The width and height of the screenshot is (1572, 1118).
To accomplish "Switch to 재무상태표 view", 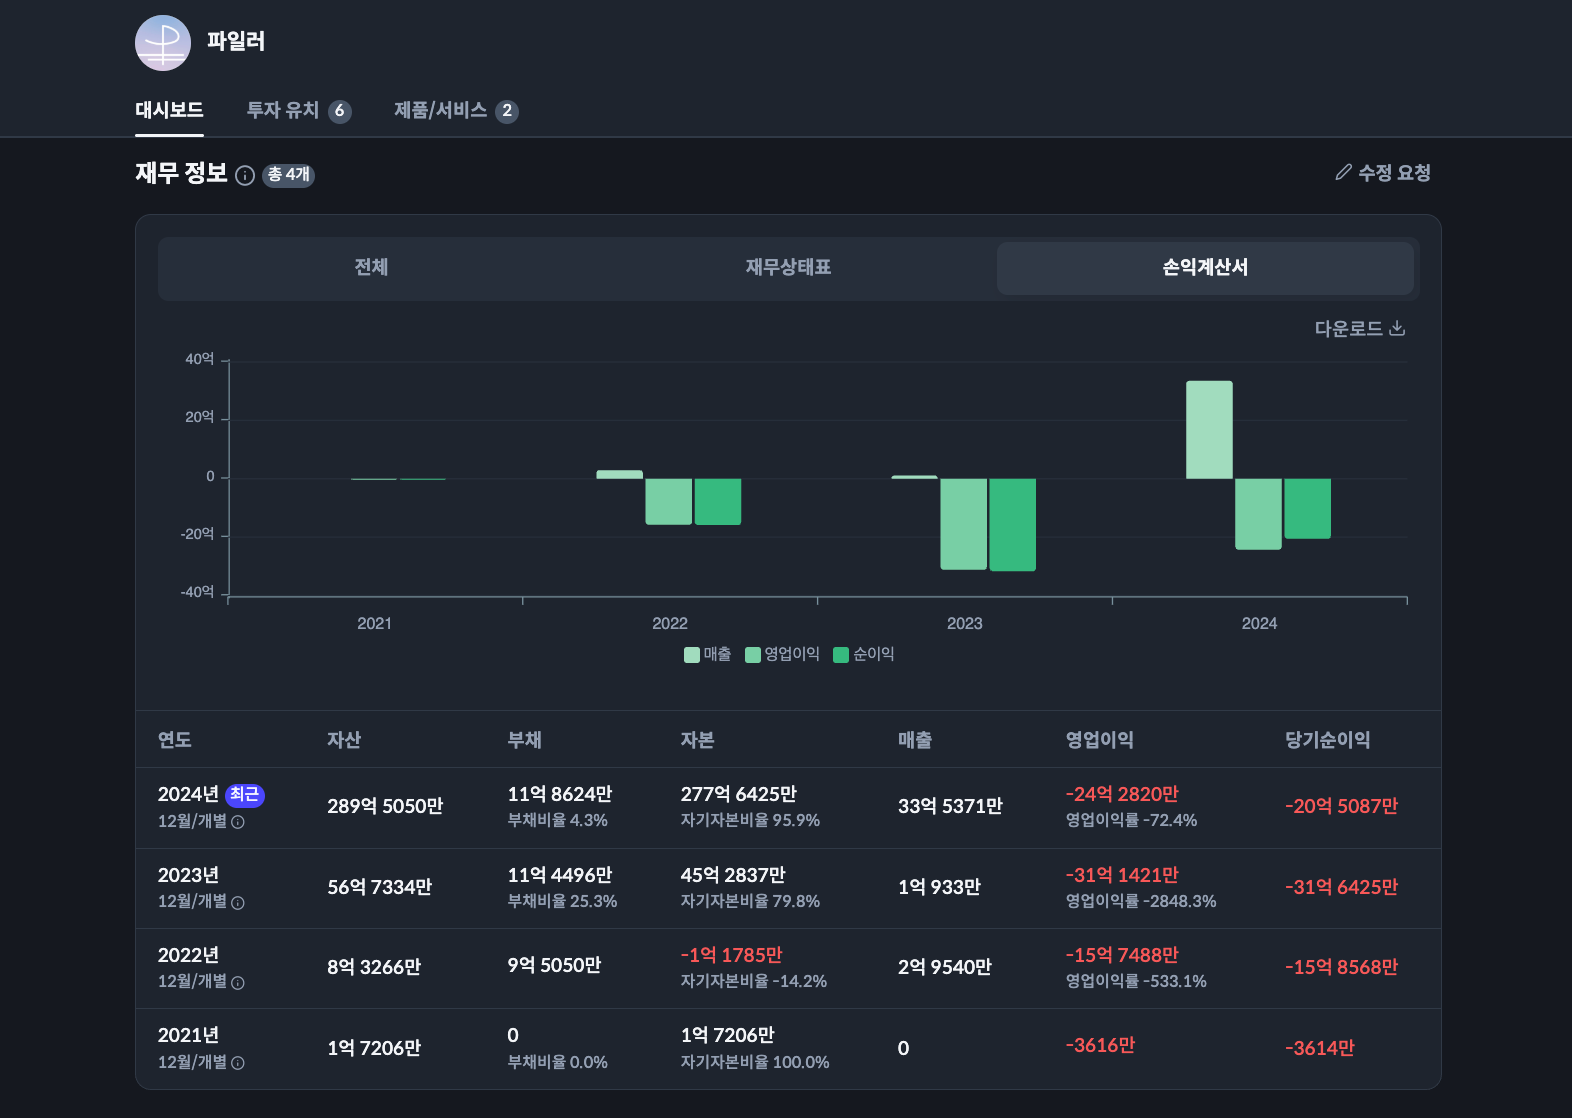I will pos(788,267).
